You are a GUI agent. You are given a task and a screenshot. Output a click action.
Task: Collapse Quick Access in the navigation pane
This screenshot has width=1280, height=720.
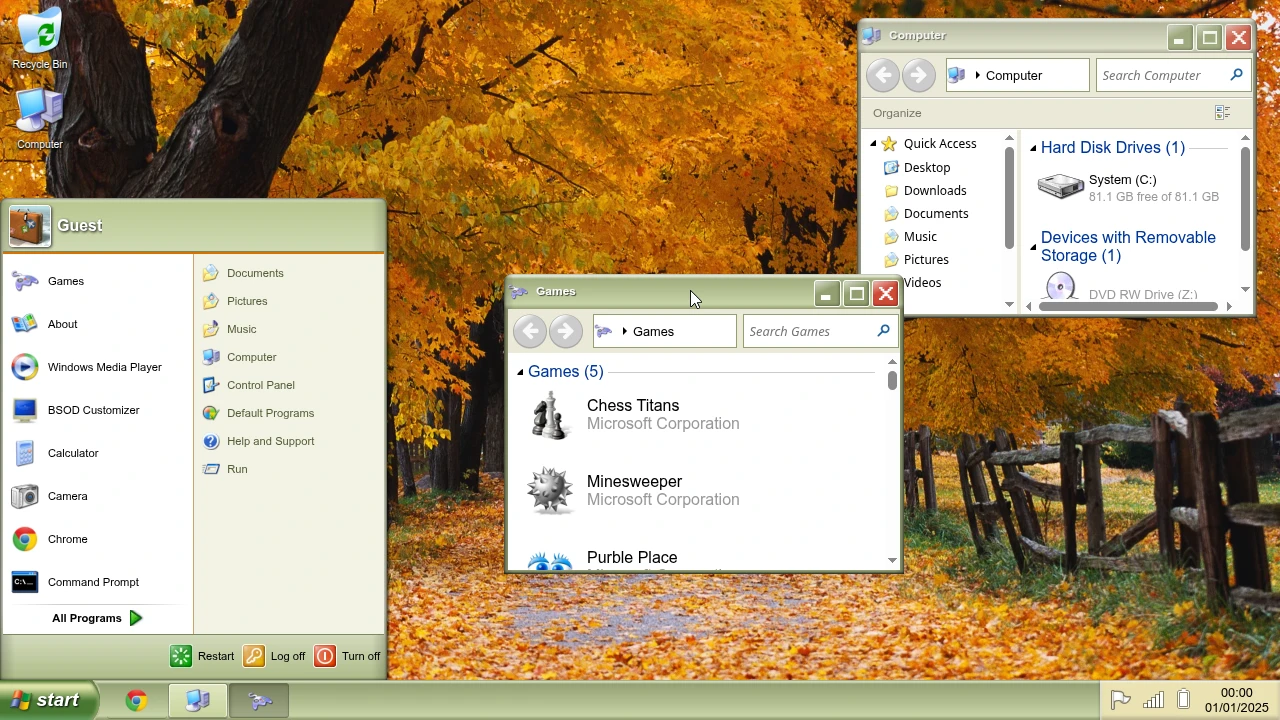click(x=872, y=143)
